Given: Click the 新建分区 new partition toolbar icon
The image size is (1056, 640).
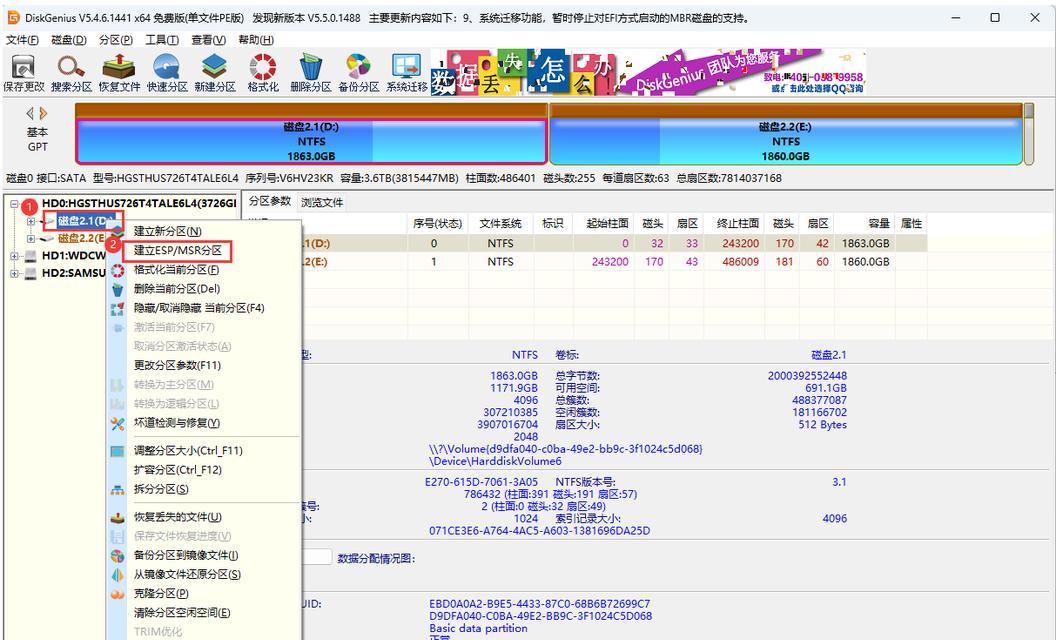Looking at the screenshot, I should [x=215, y=73].
